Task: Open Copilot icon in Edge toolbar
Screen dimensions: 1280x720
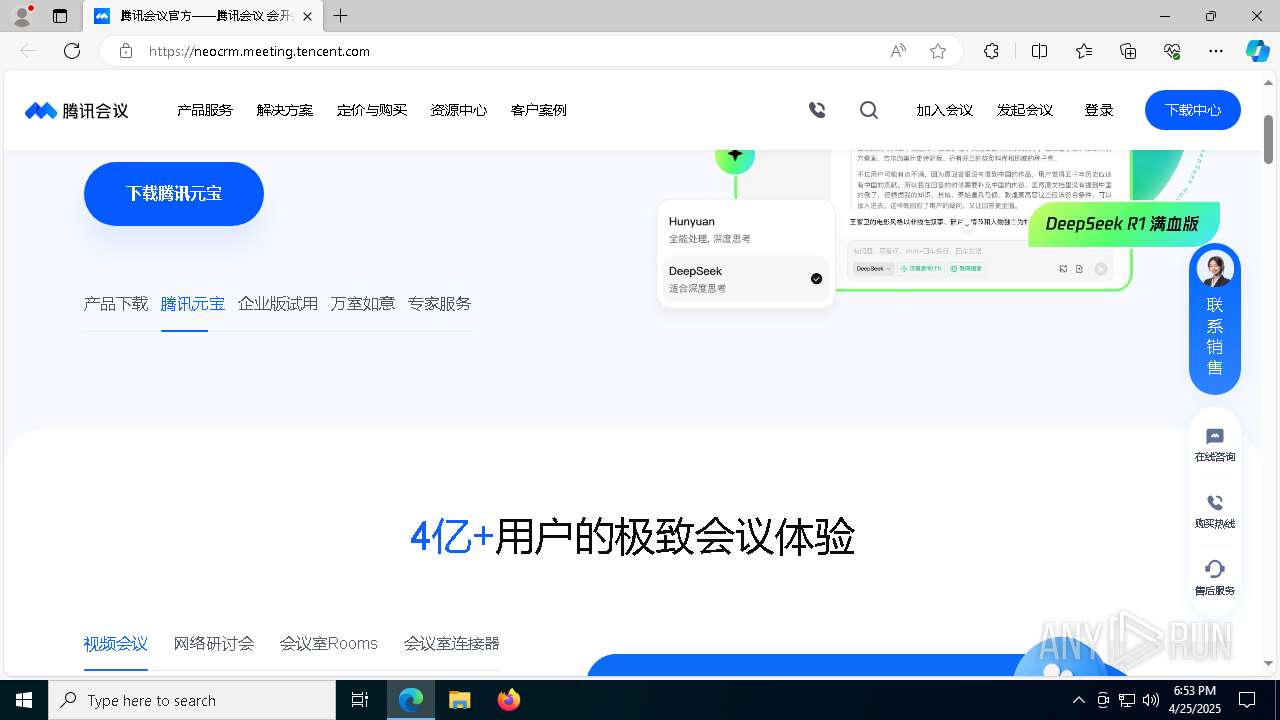Action: (x=1257, y=51)
